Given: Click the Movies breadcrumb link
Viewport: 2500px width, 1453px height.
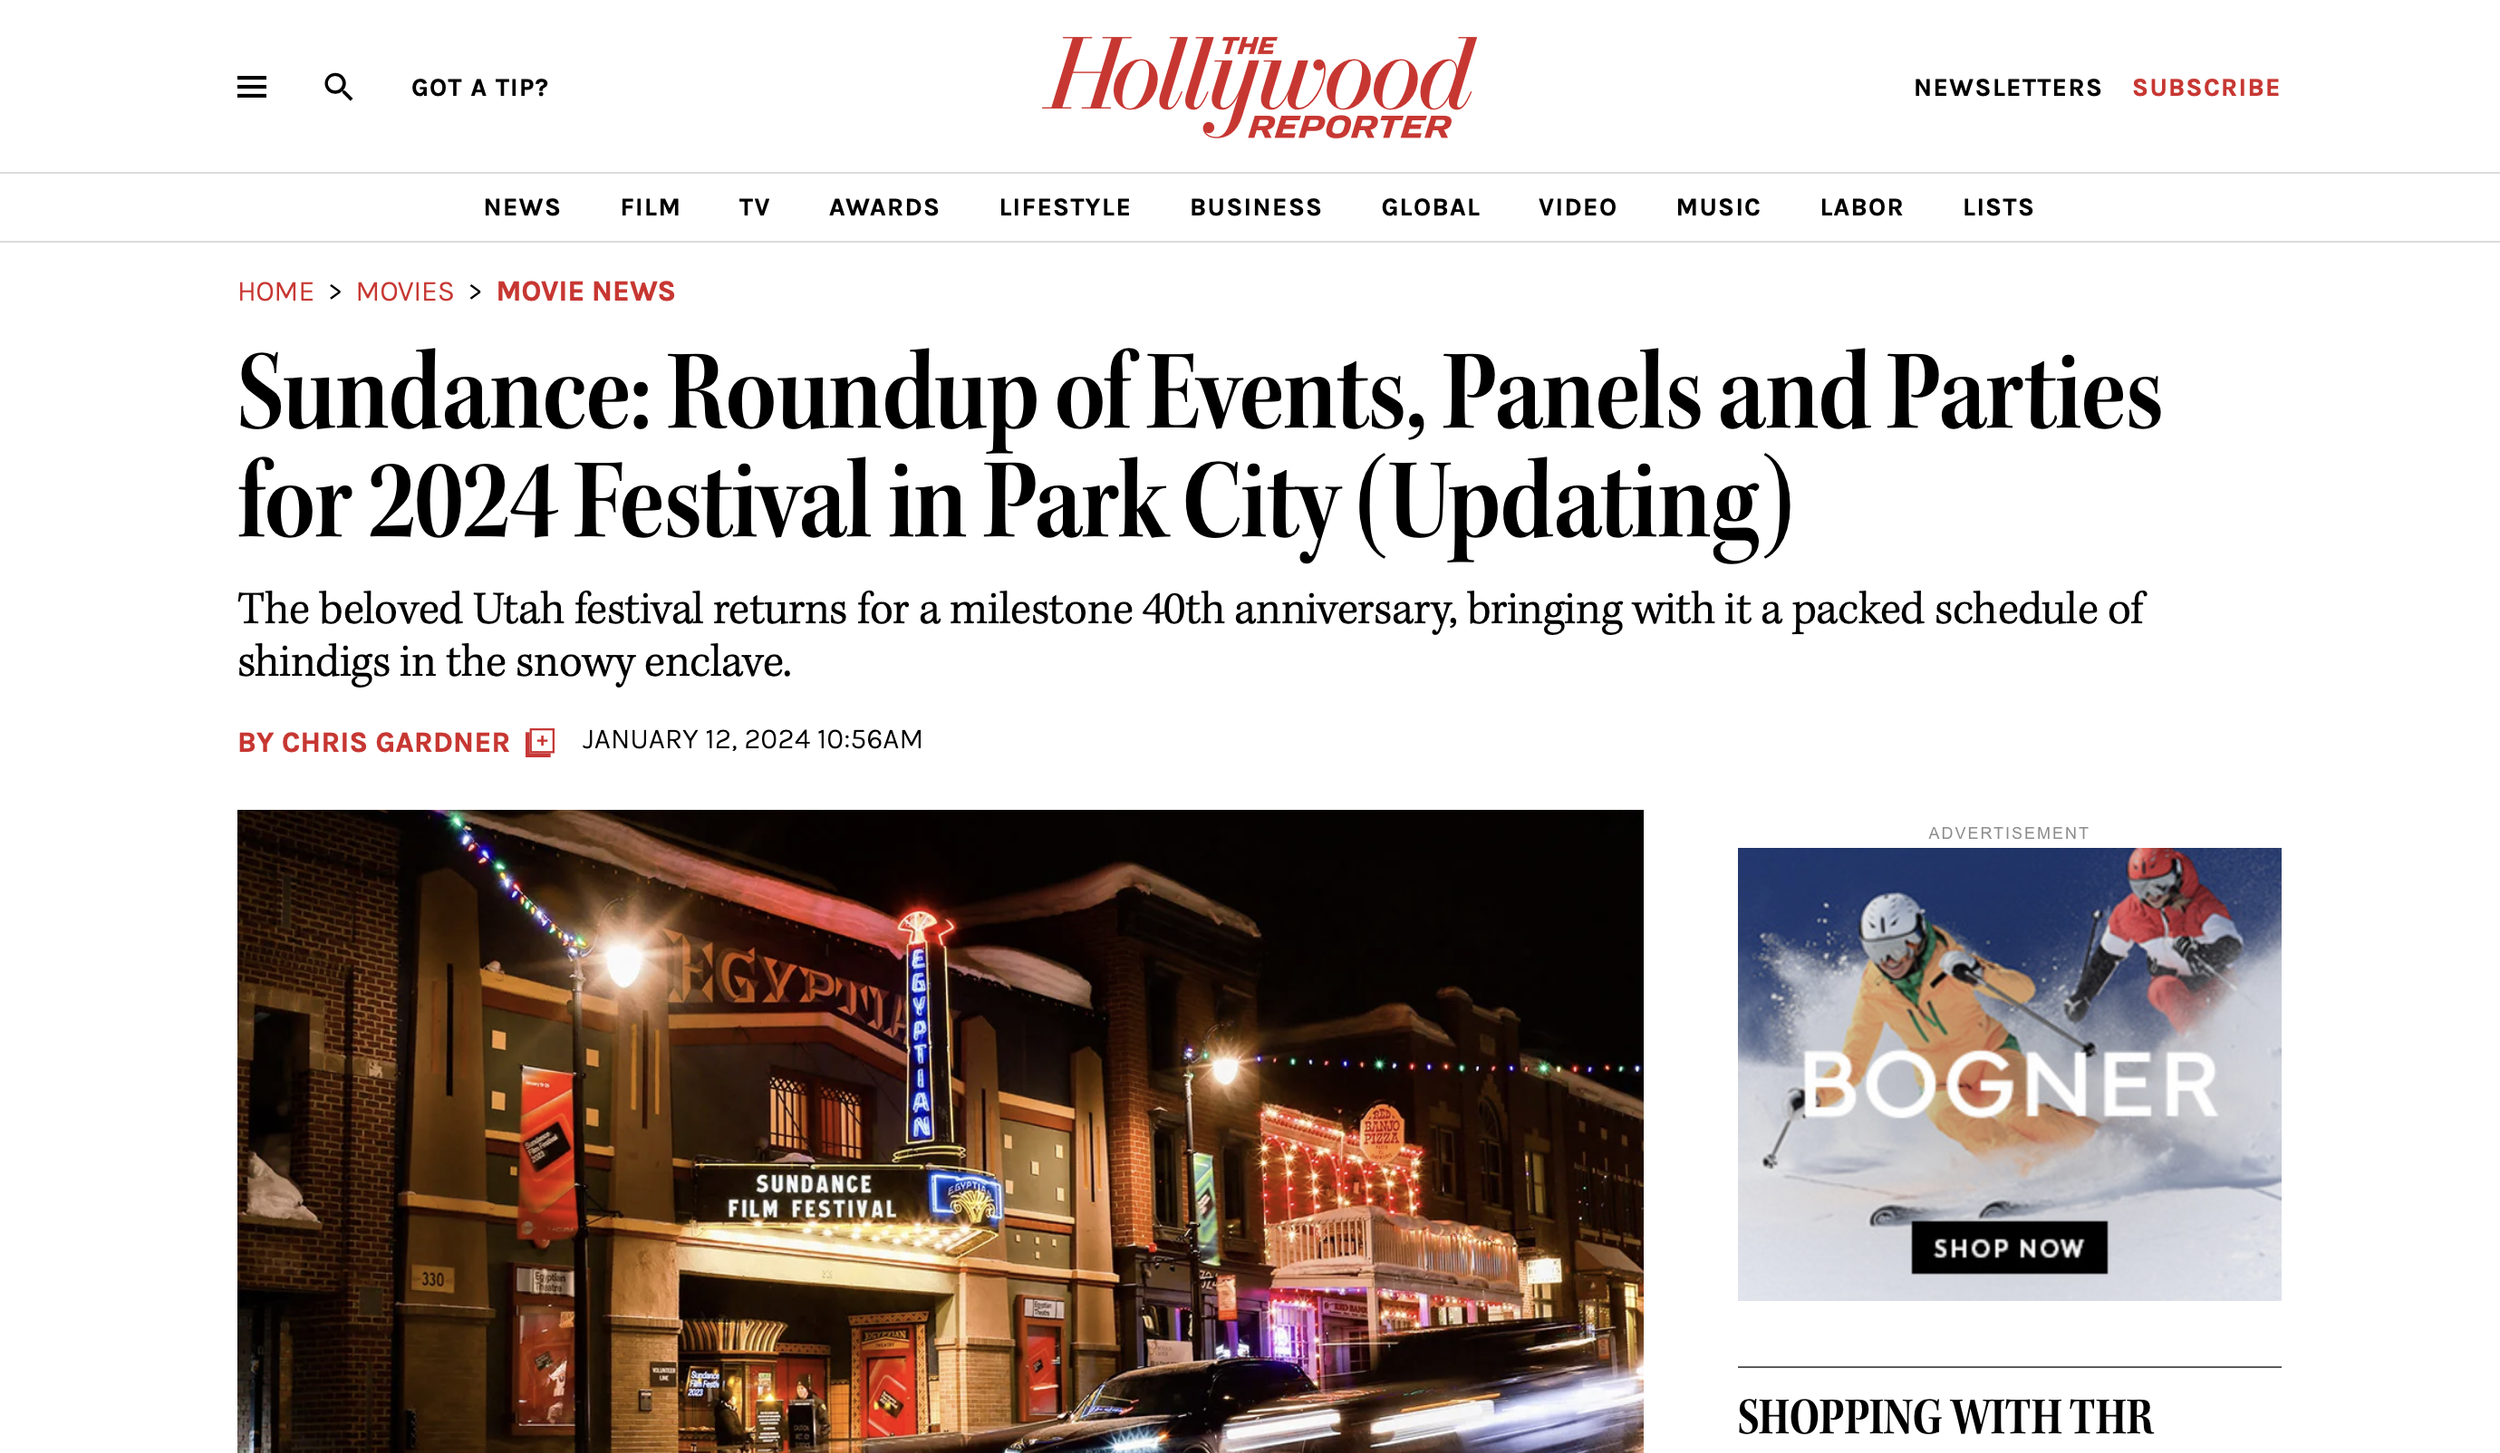Looking at the screenshot, I should pos(405,292).
